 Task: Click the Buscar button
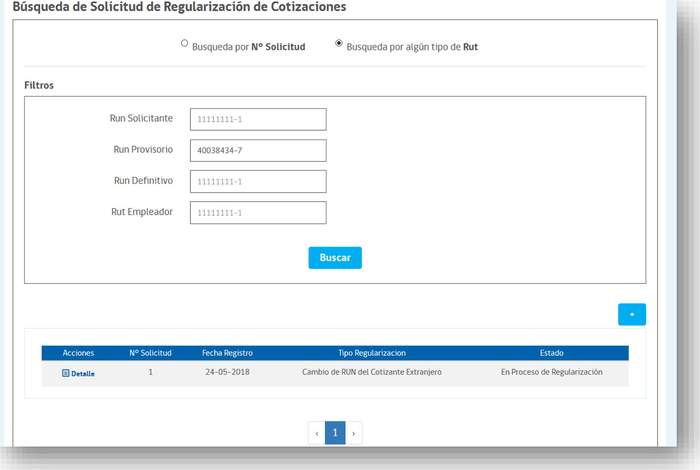[335, 258]
